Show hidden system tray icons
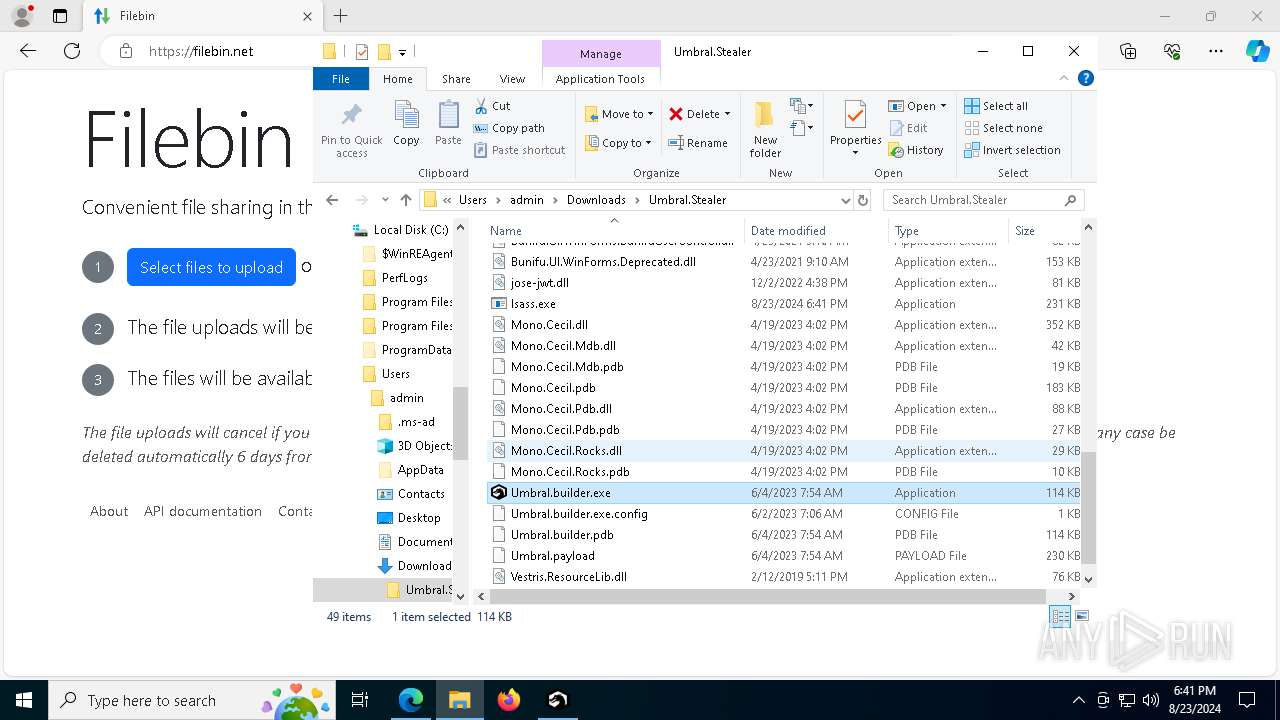1280x720 pixels. [1078, 700]
